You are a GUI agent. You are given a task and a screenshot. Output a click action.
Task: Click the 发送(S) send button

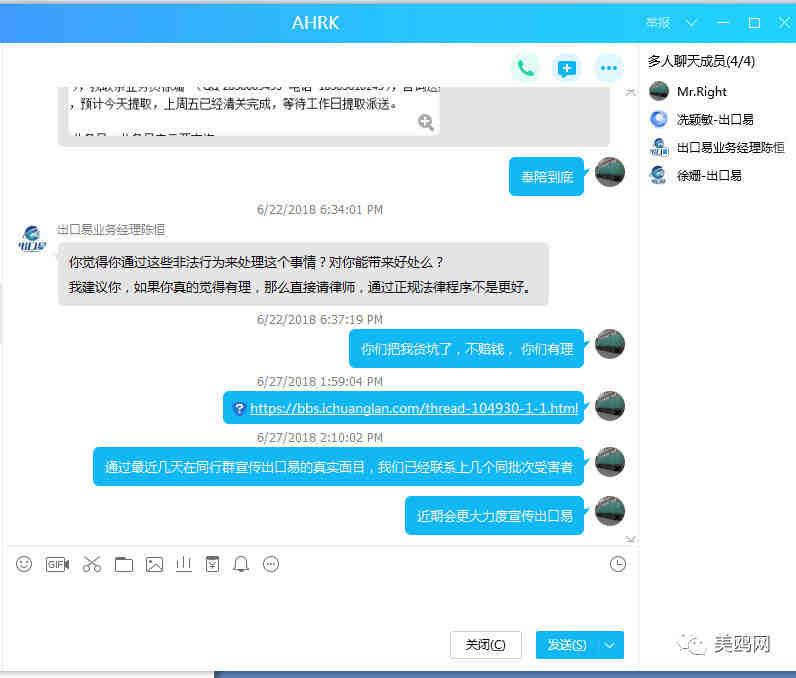(x=567, y=645)
